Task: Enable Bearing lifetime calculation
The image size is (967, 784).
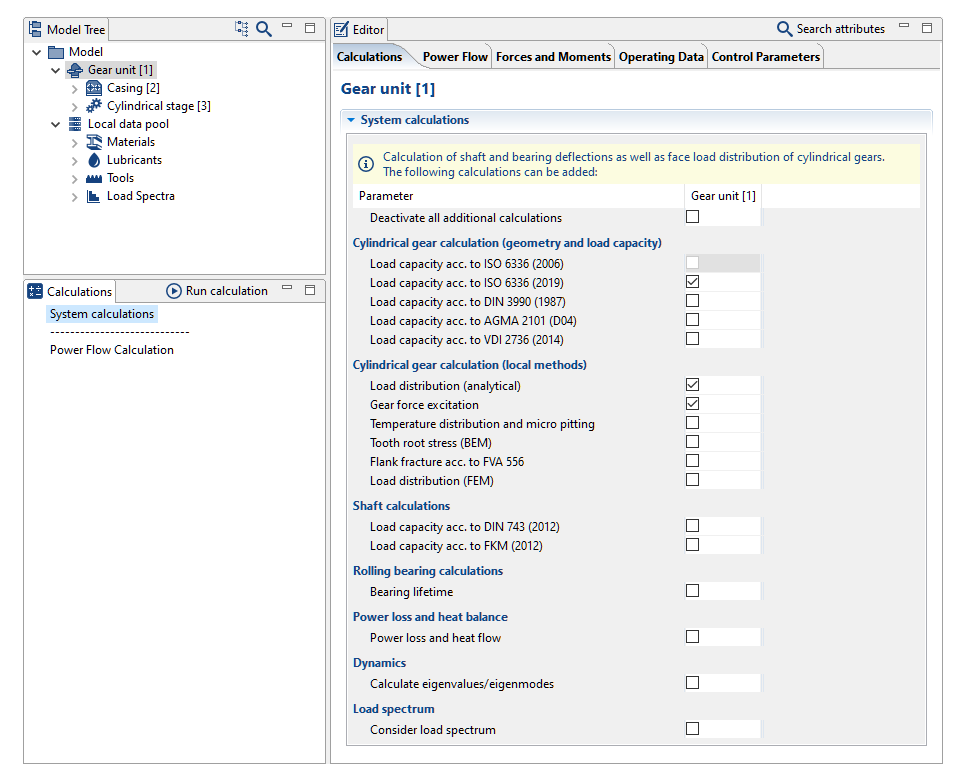Action: tap(691, 590)
